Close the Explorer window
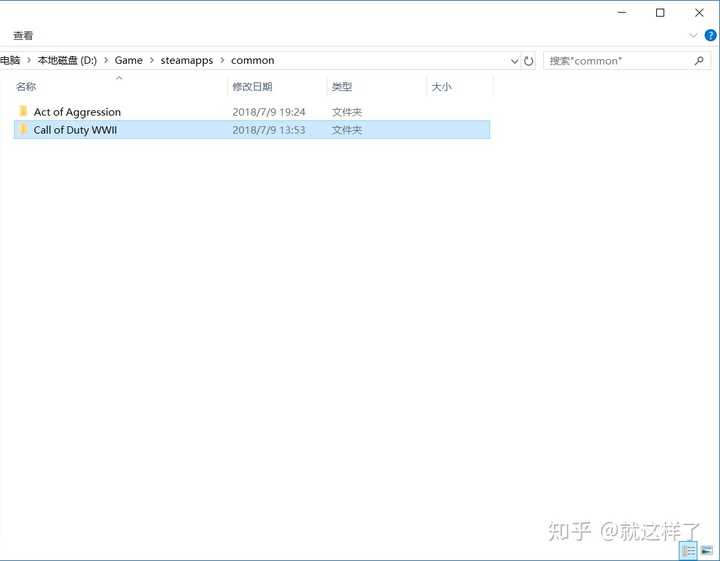This screenshot has height=561, width=720. click(699, 12)
